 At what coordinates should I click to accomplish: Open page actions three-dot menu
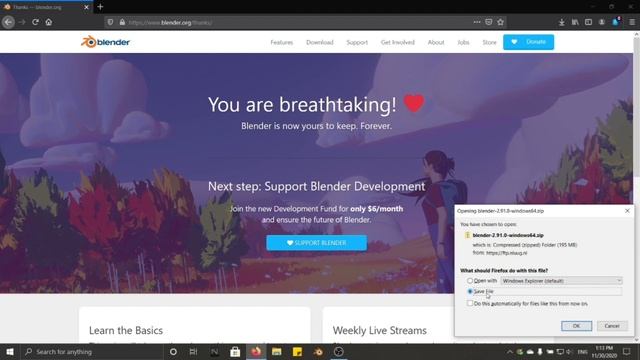click(477, 22)
